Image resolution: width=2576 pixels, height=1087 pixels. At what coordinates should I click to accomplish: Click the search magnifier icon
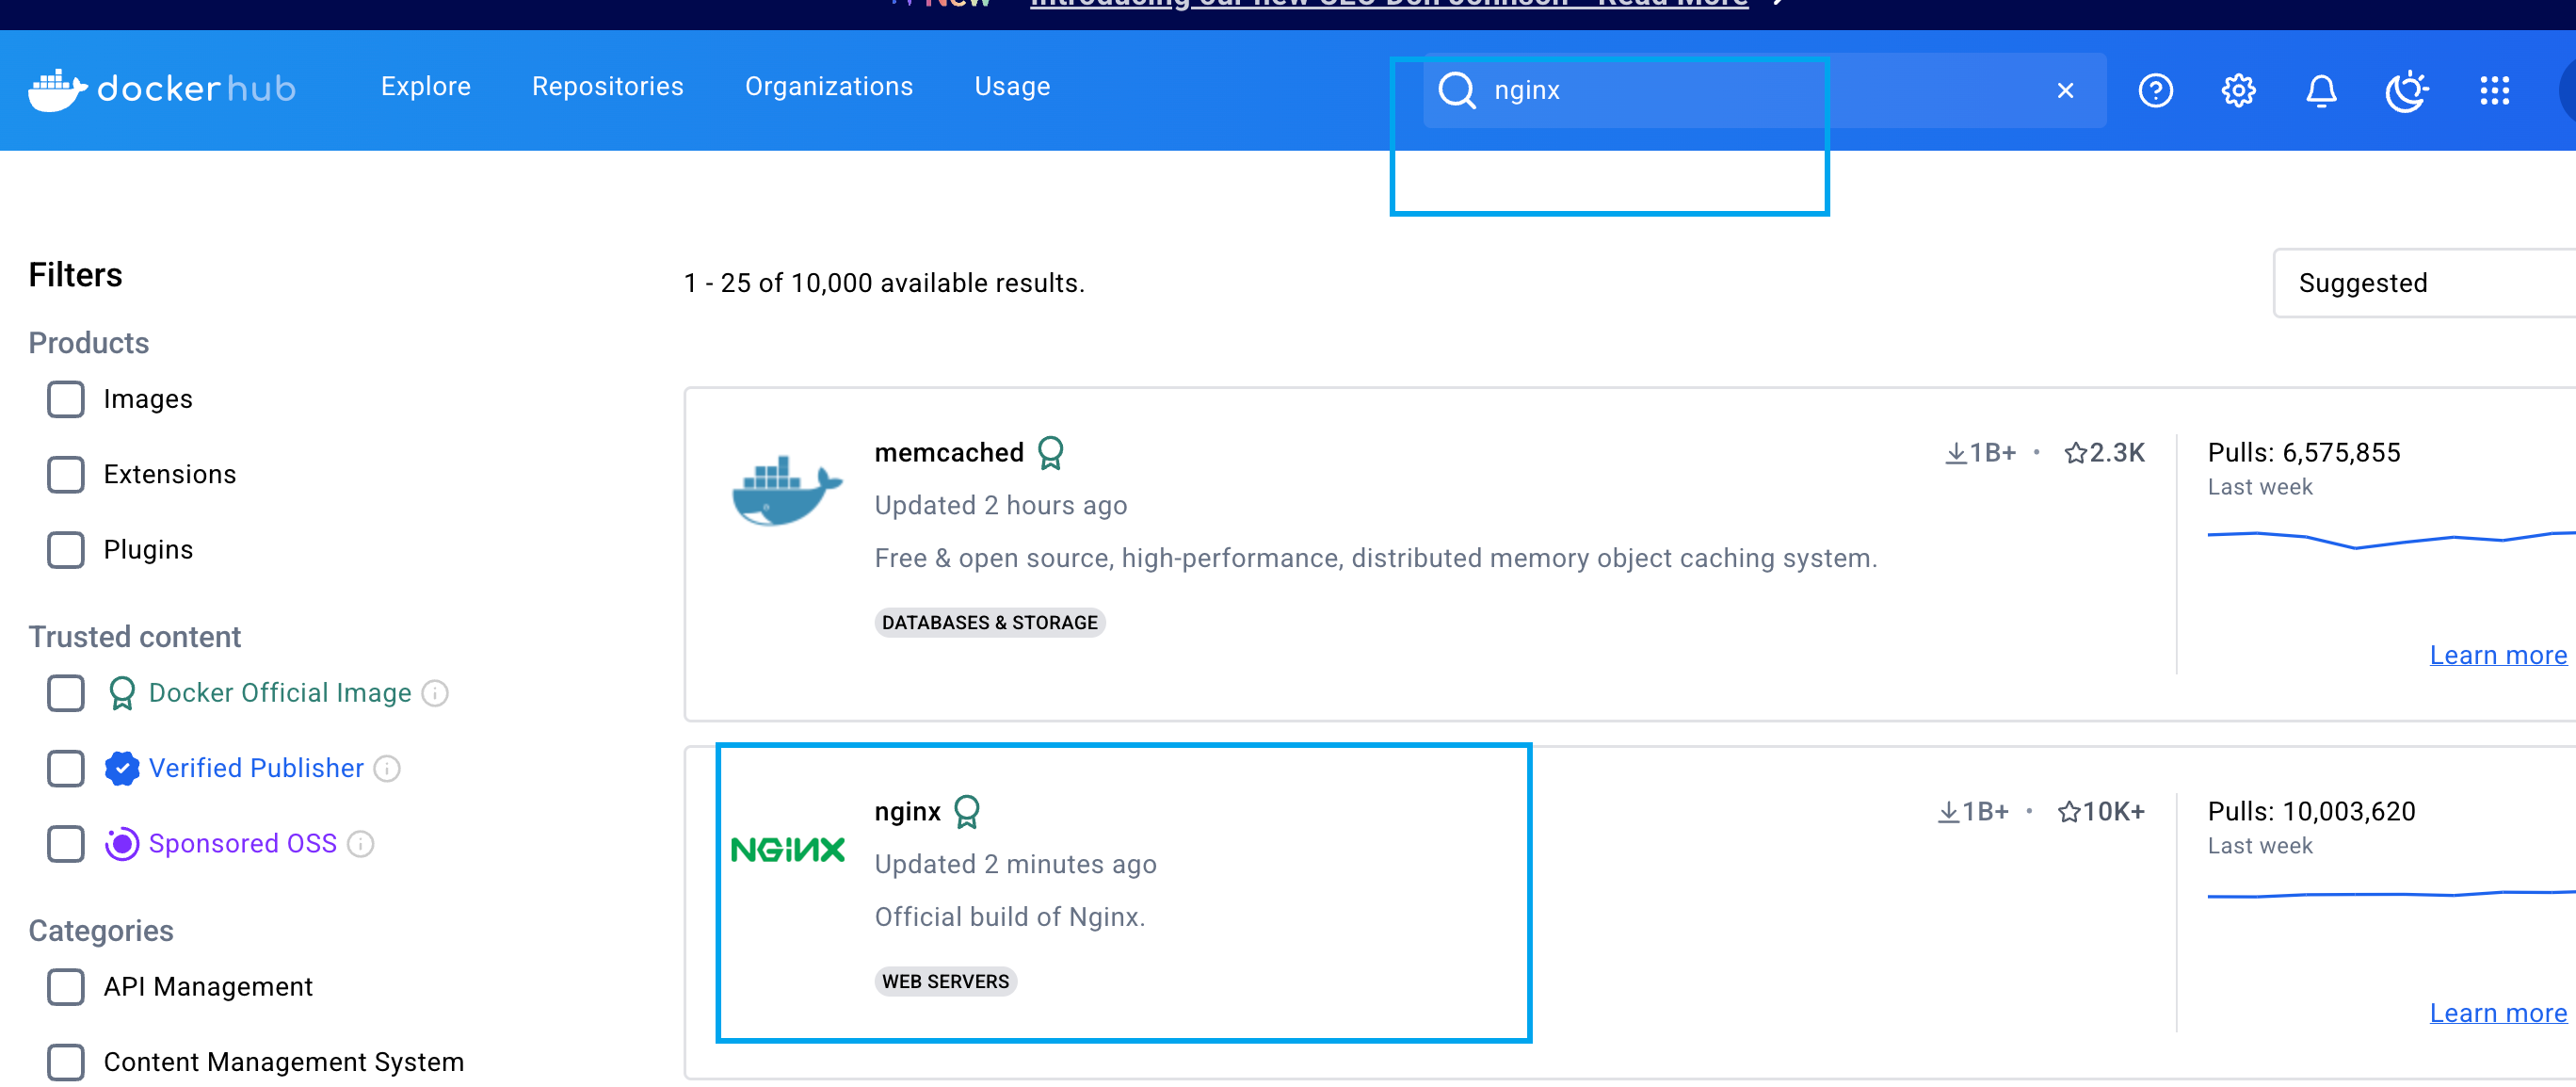[x=1457, y=90]
